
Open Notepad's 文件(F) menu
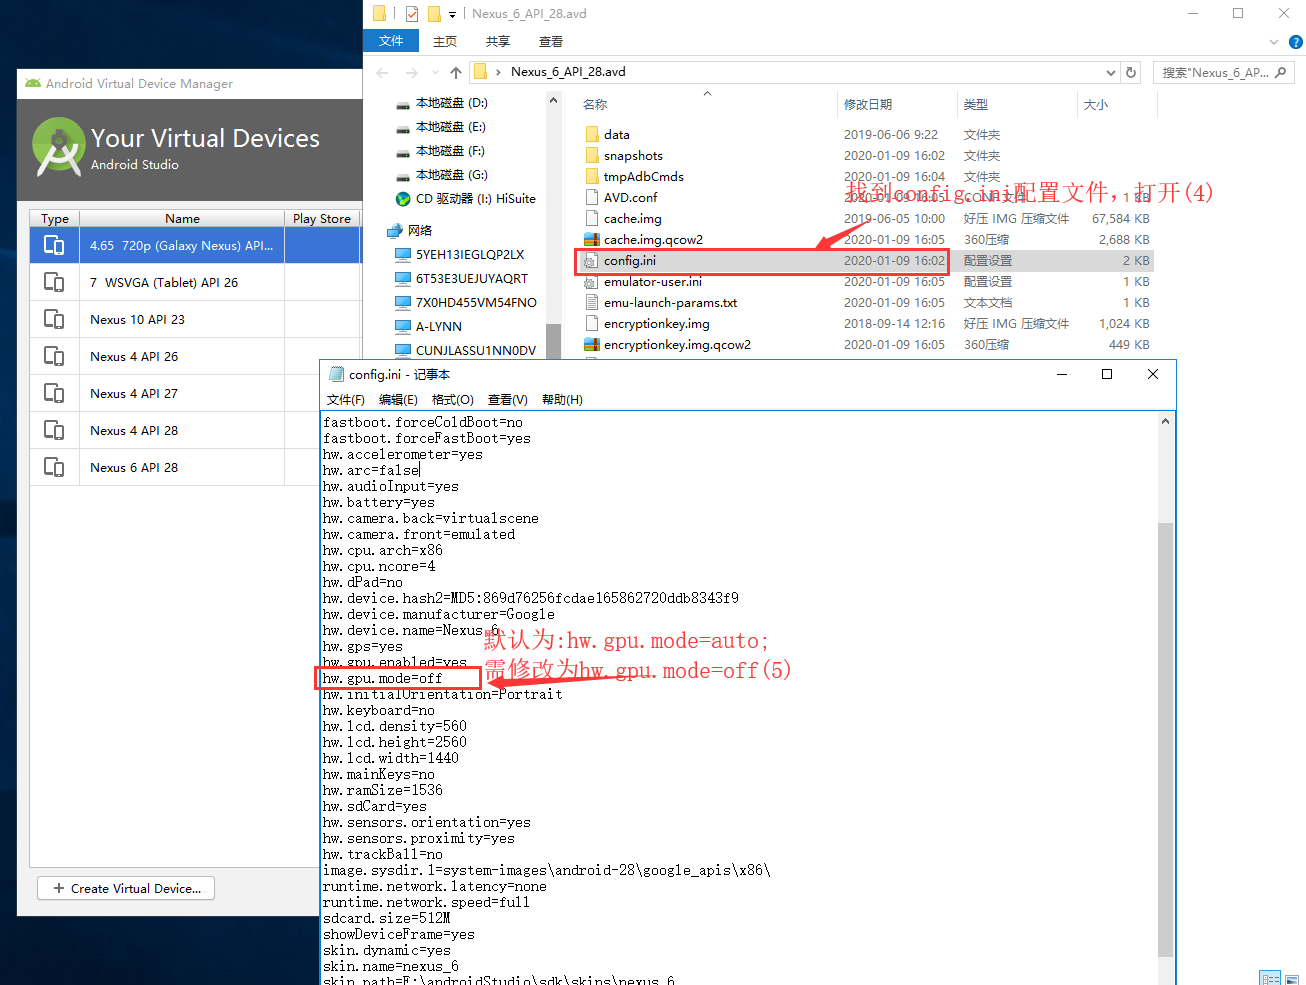coord(346,399)
